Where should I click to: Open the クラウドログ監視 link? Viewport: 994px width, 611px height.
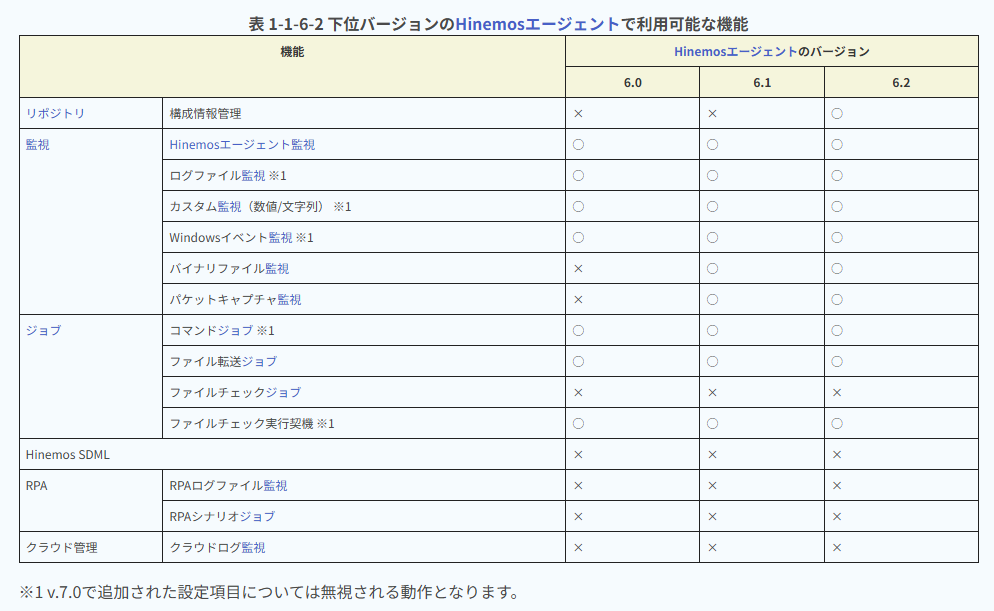220,547
